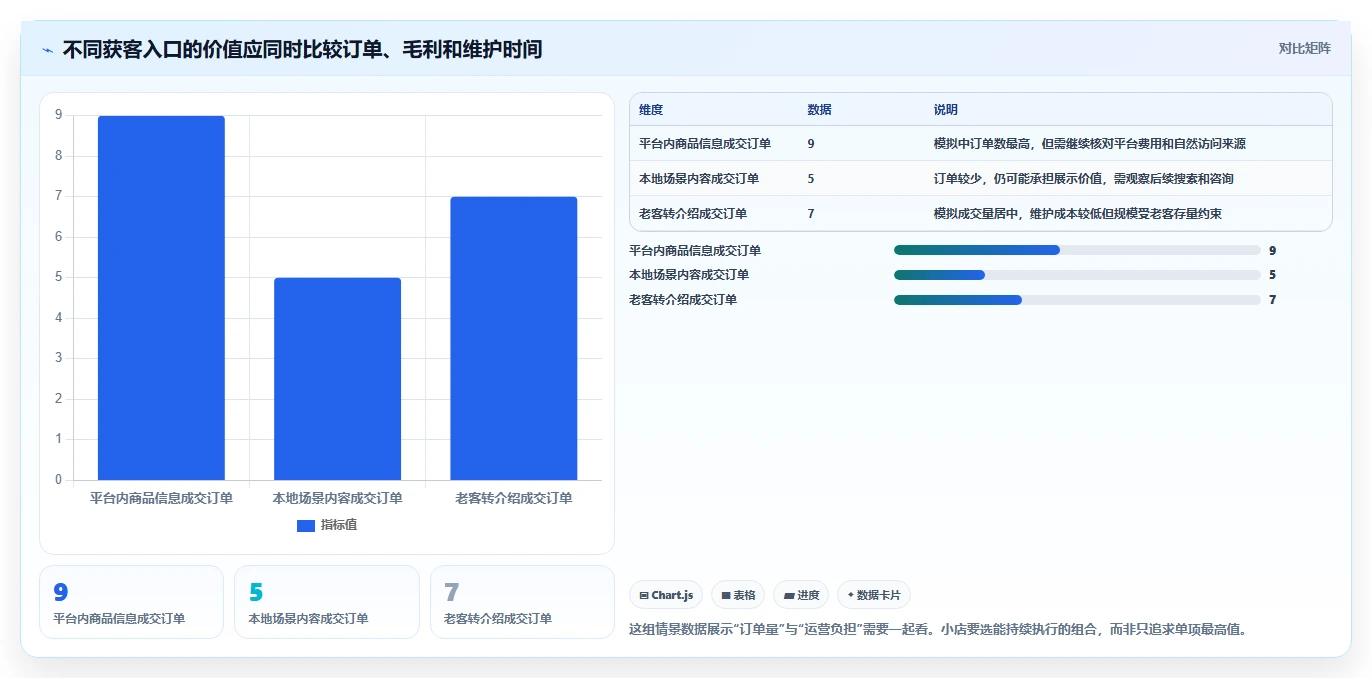Click progress list label 本地场景内容成交订单
Screen dimensions: 1372x678
689,275
